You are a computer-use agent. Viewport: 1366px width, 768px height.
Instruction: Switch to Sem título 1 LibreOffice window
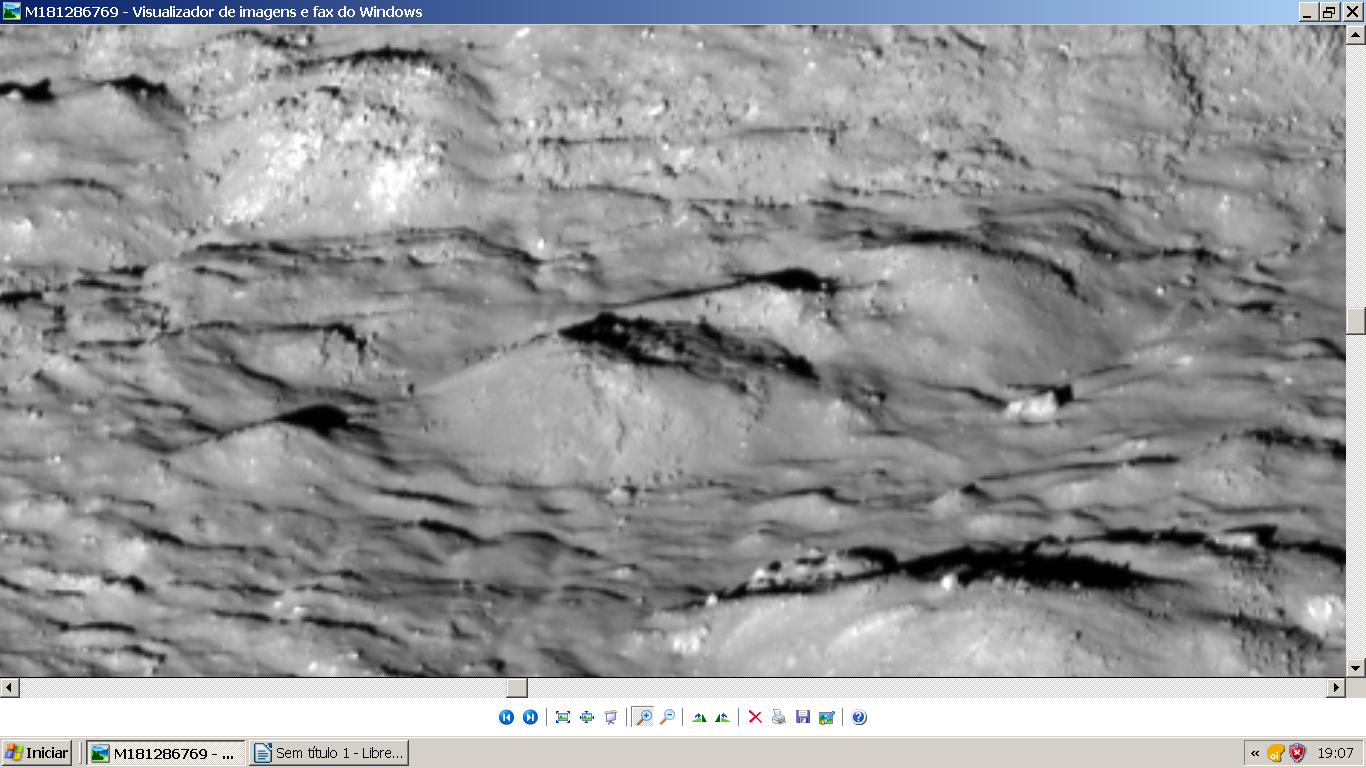[329, 753]
